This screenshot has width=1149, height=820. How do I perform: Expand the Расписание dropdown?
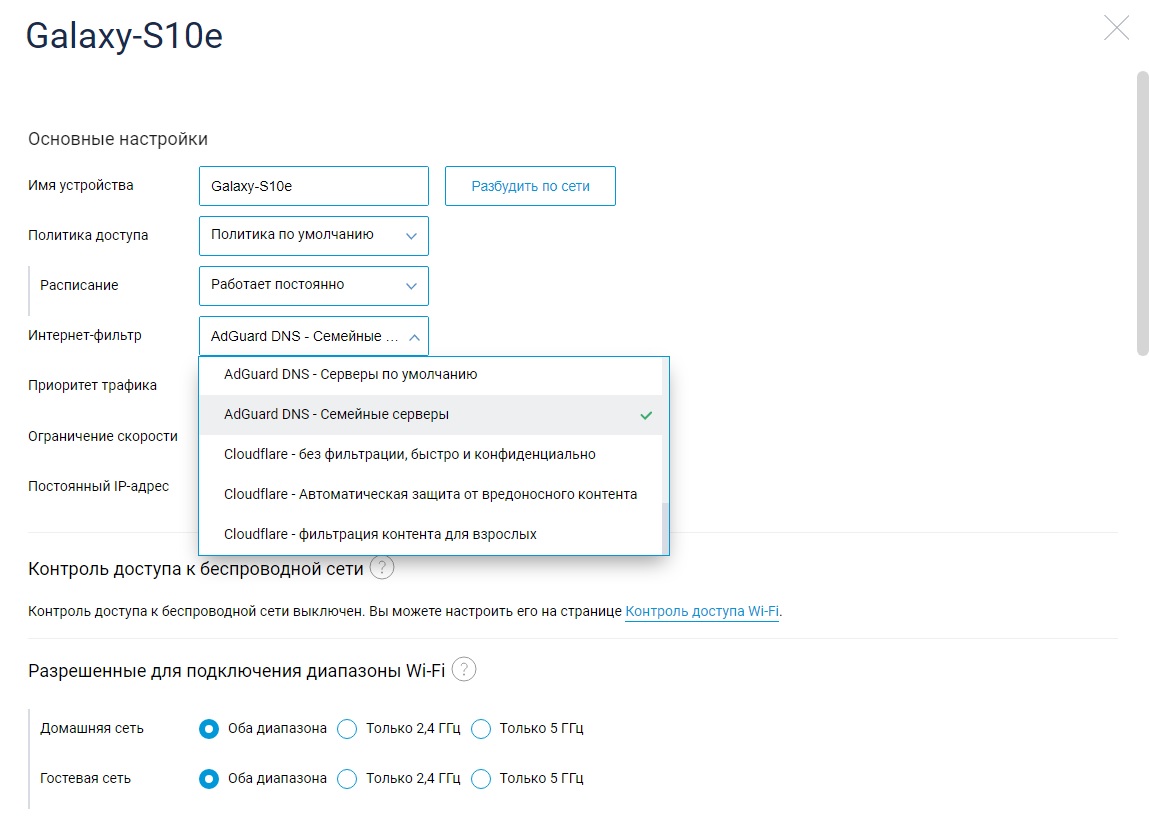313,286
